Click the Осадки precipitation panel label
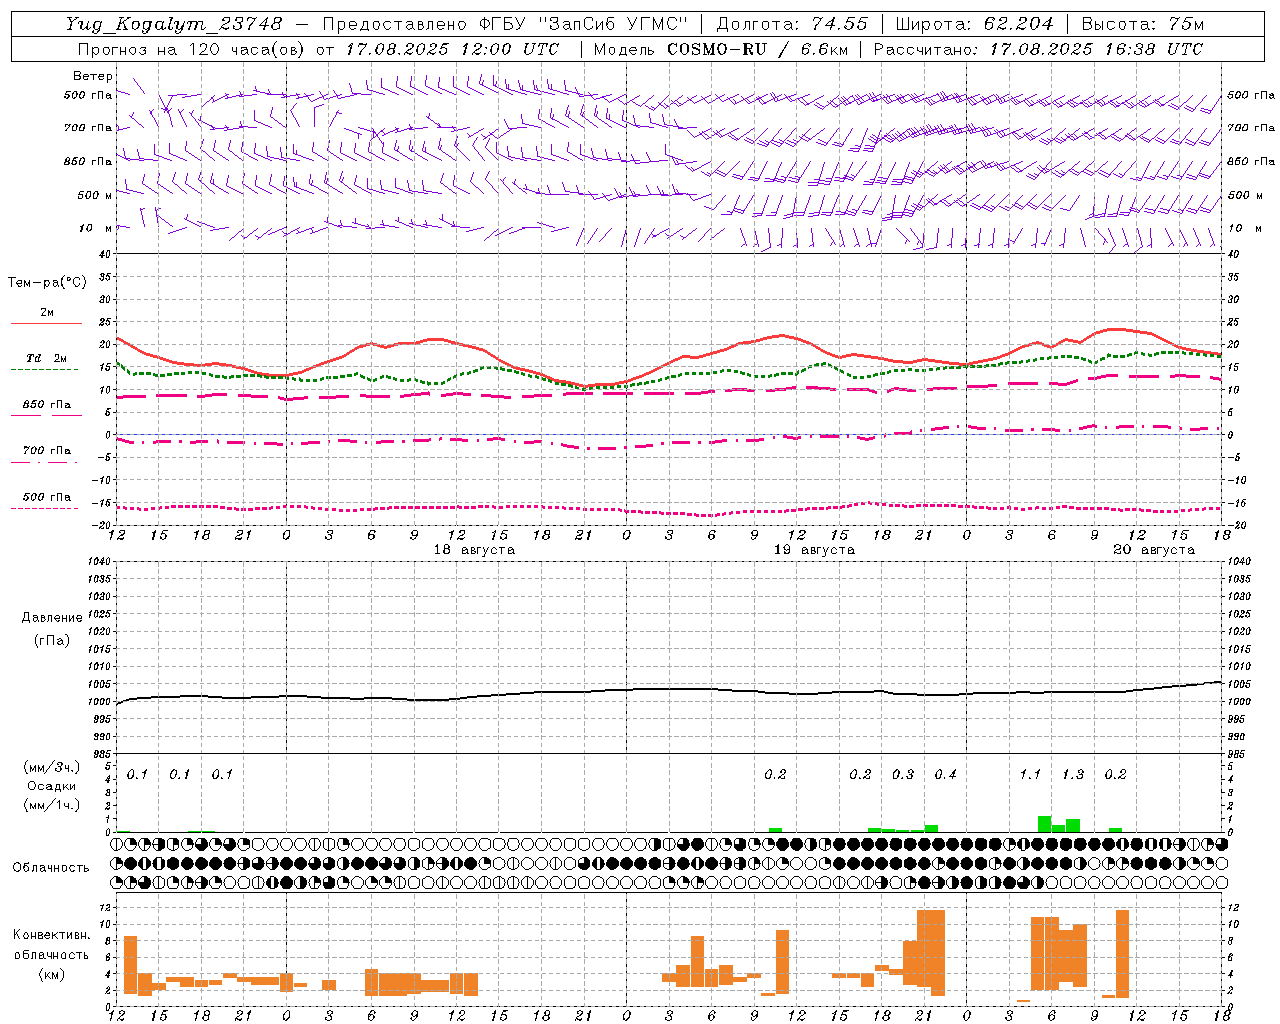The height and width of the screenshot is (1024, 1280). pyautogui.click(x=51, y=786)
